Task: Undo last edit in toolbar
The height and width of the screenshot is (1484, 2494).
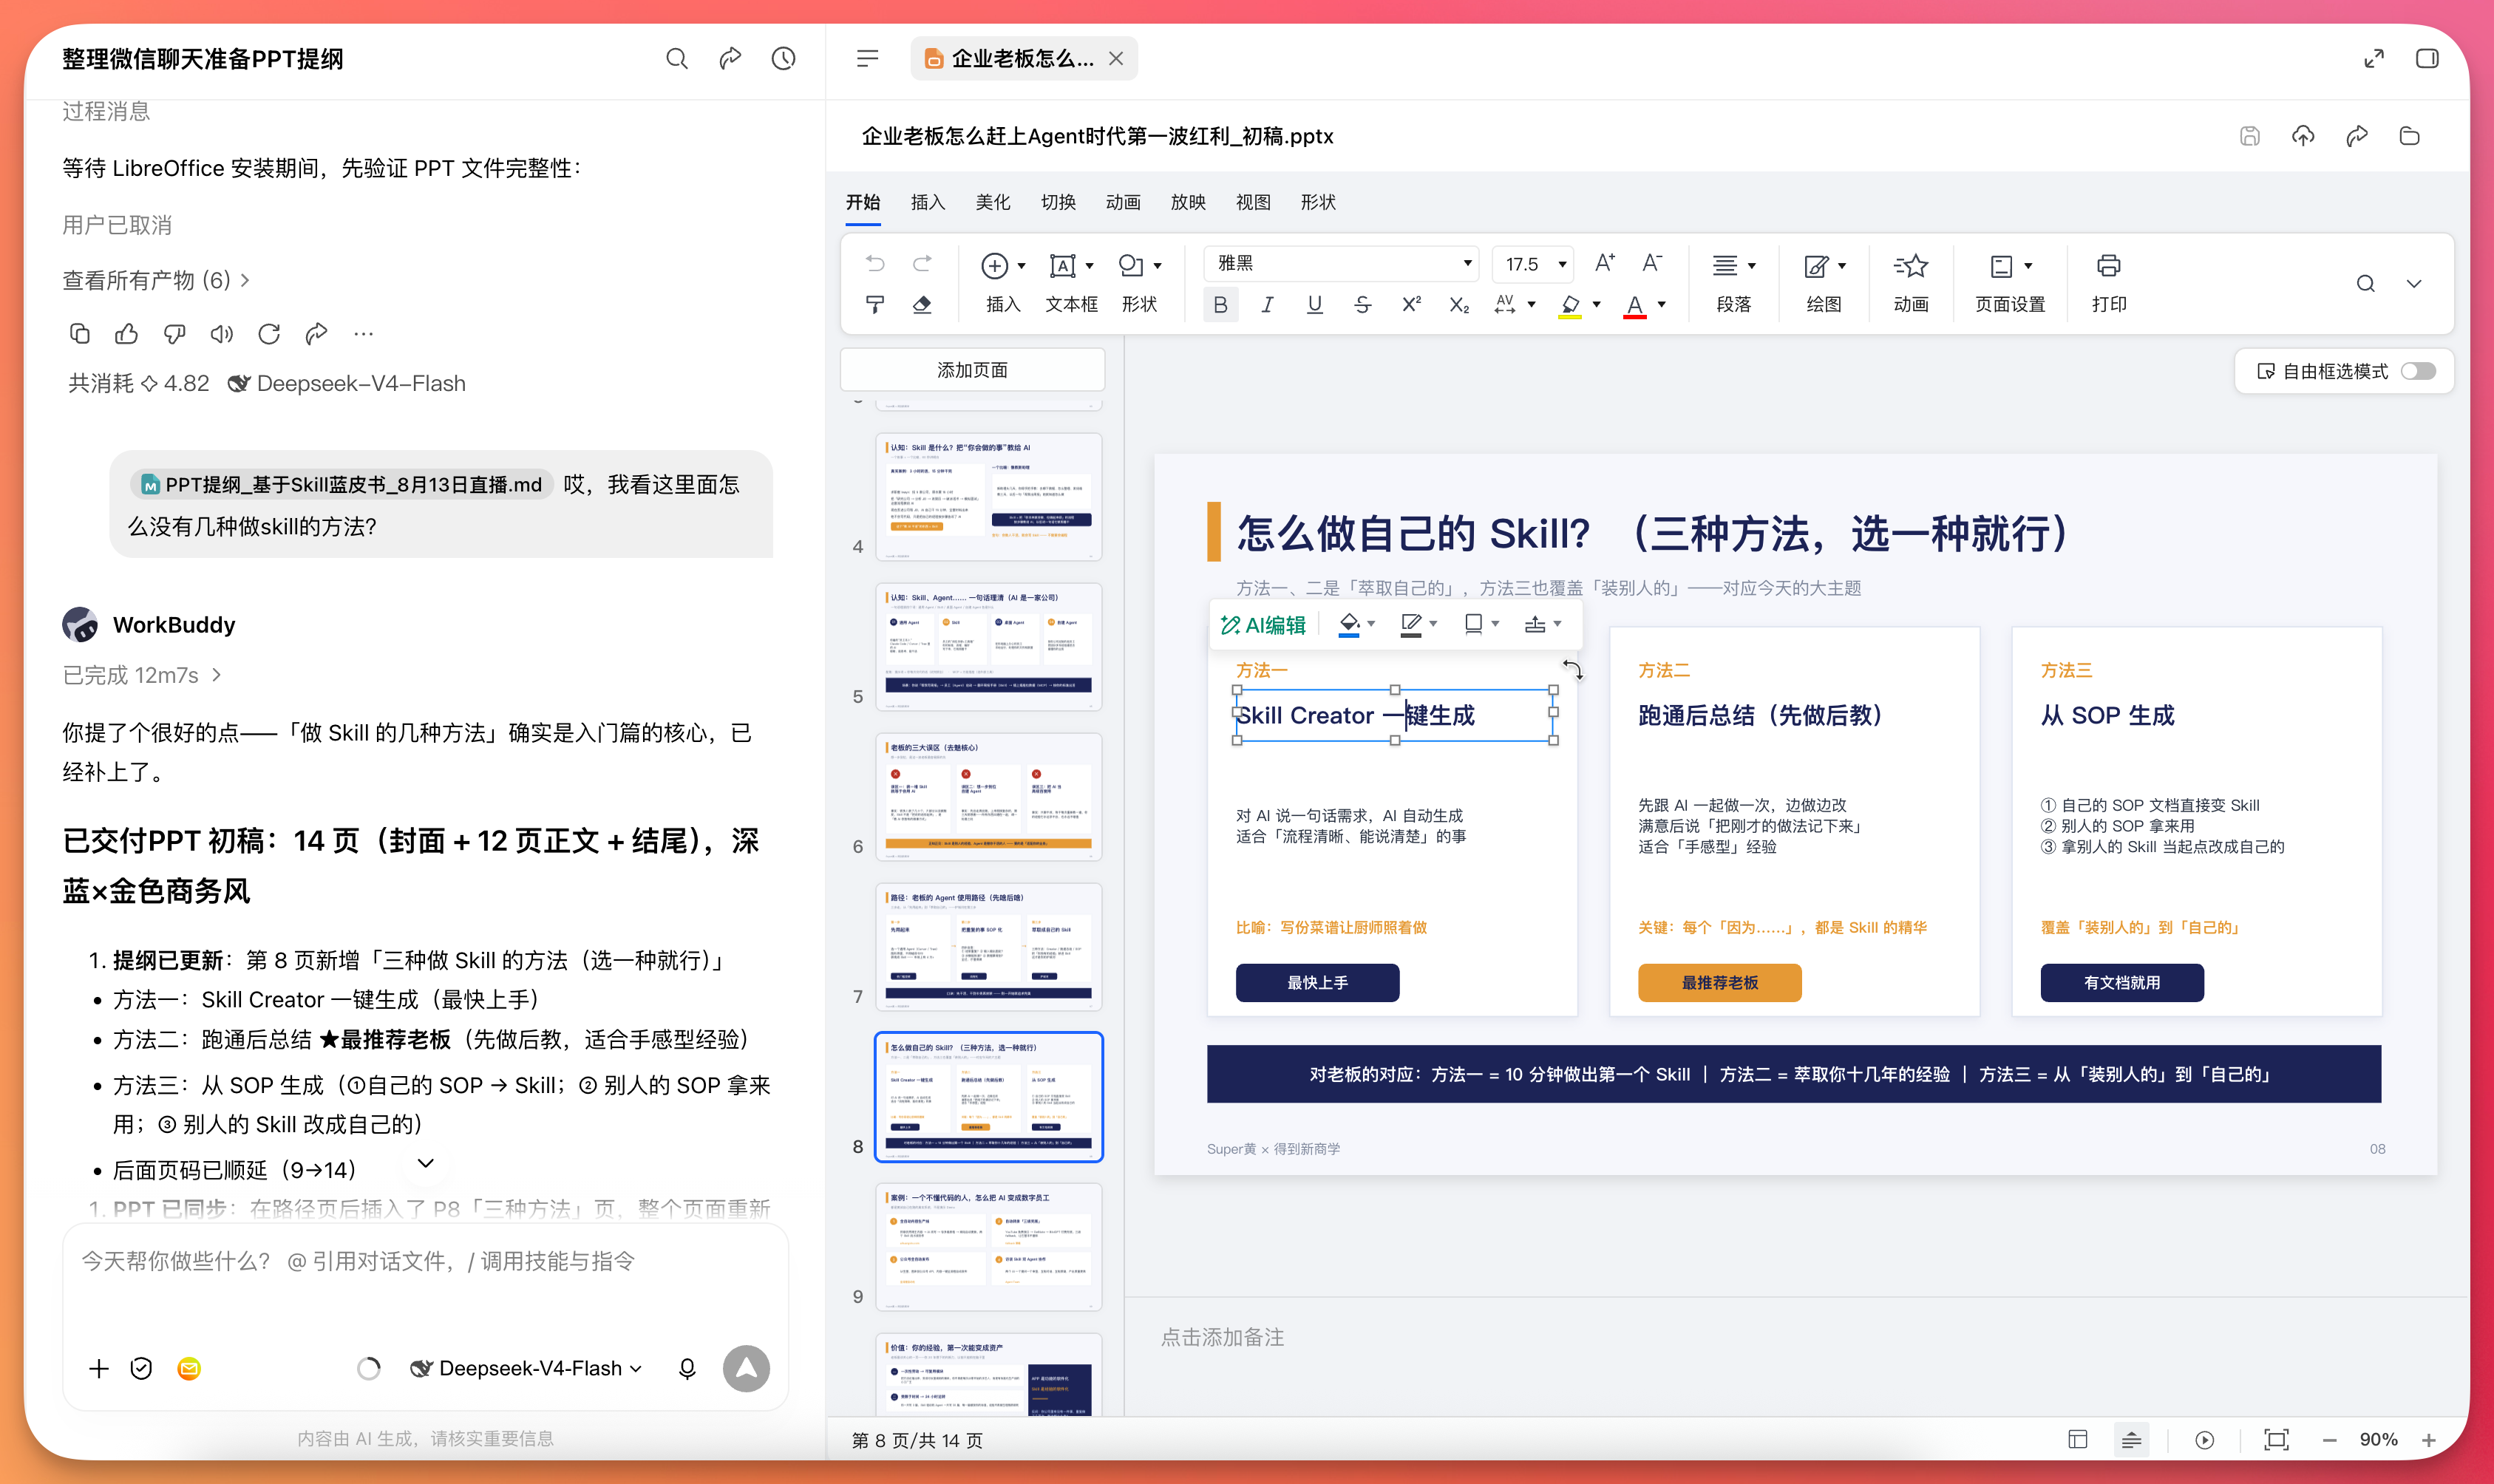Action: tap(875, 264)
